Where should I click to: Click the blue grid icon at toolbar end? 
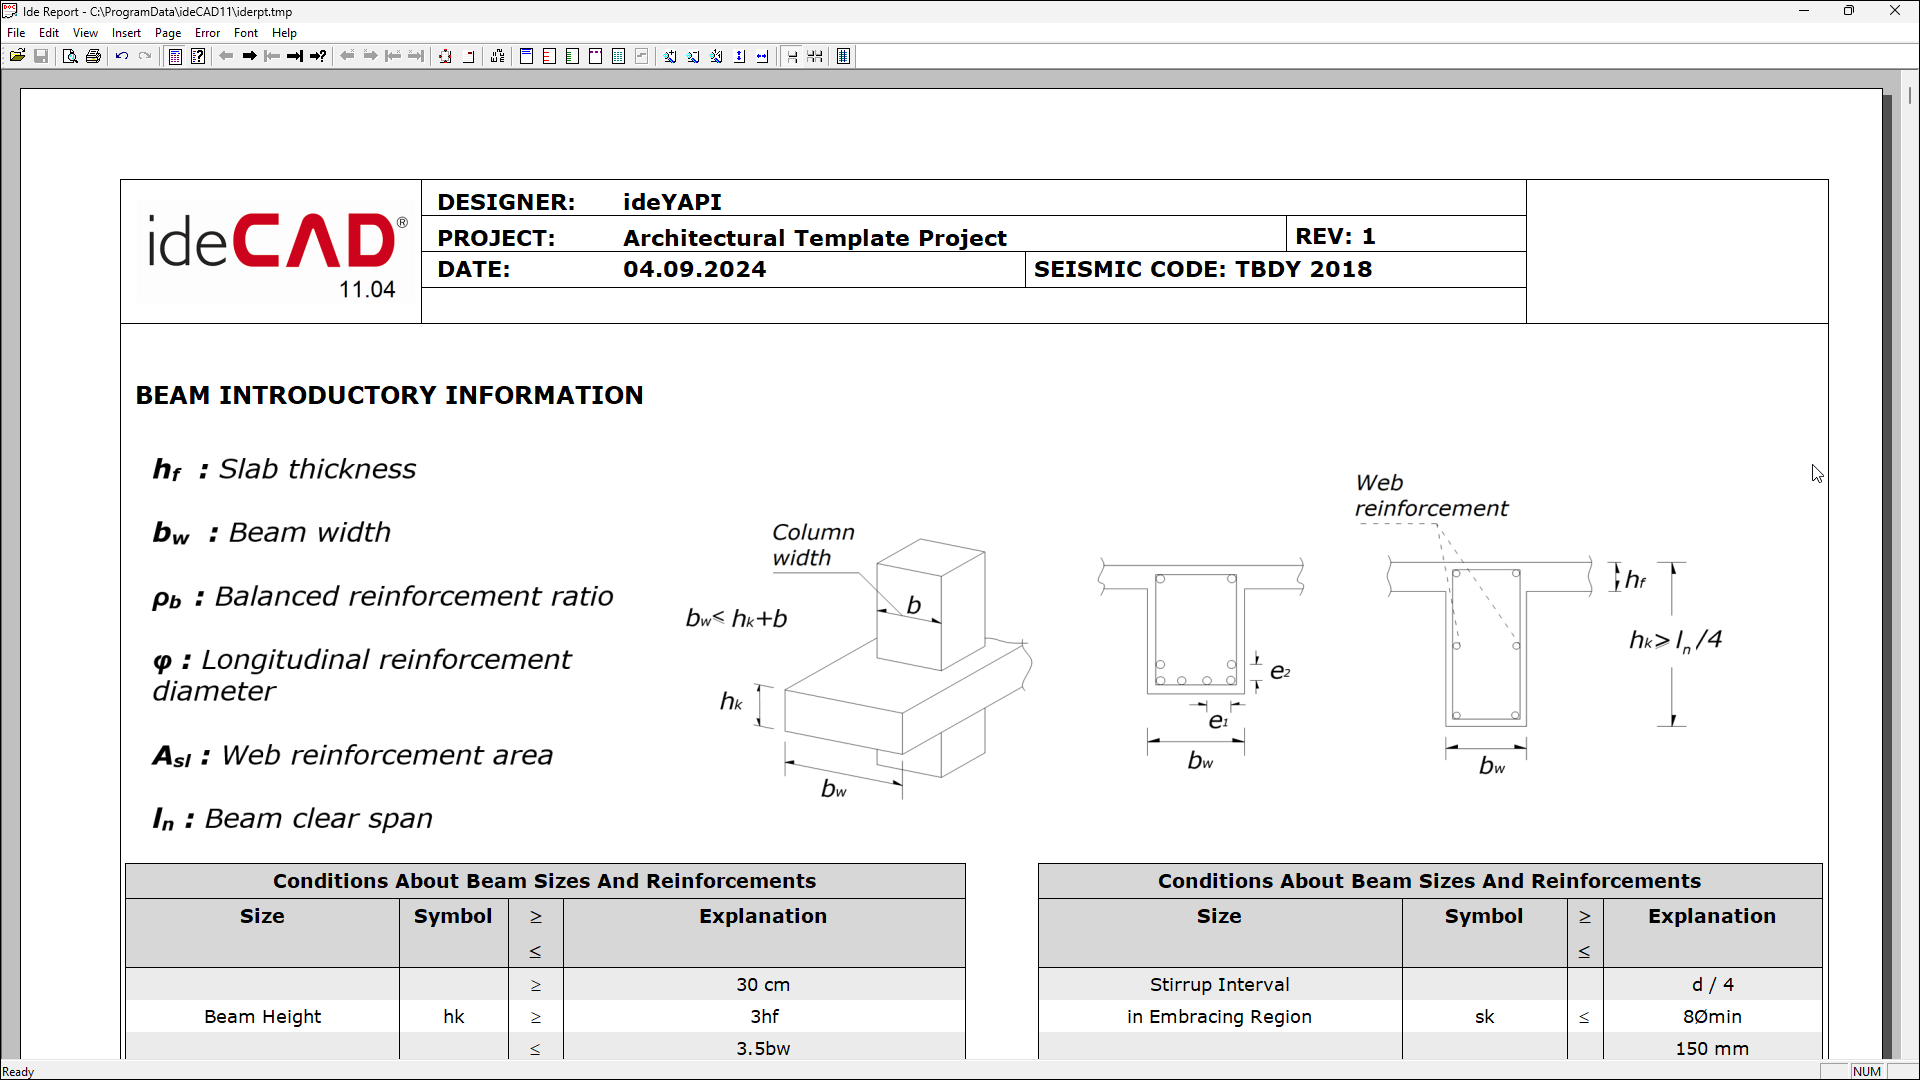[x=844, y=56]
